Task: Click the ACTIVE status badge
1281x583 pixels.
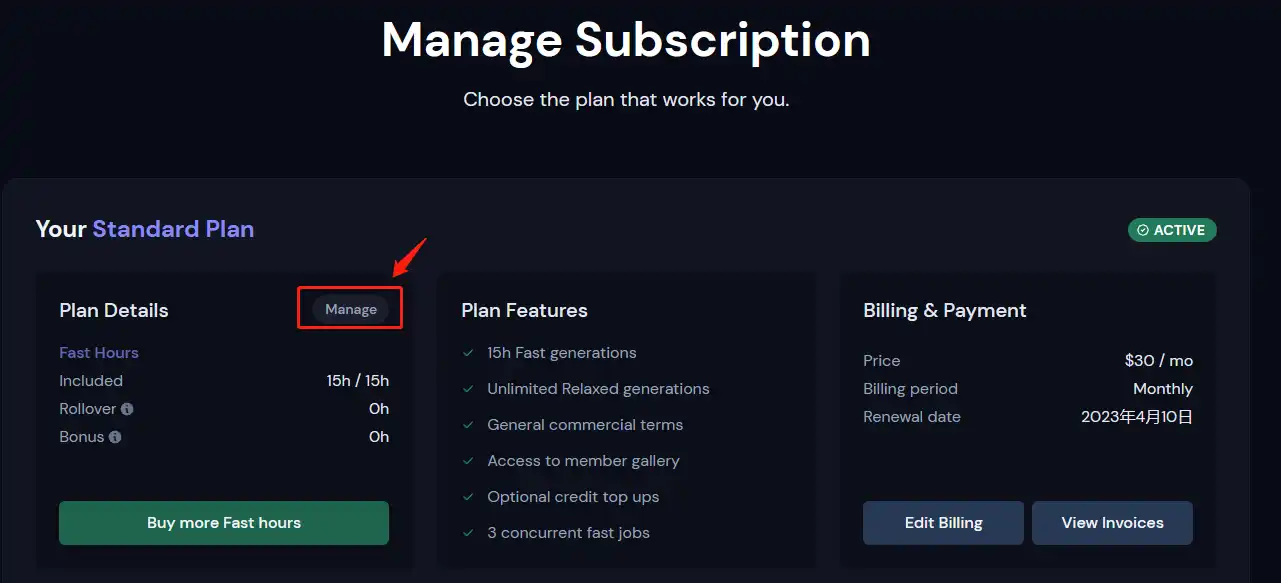Action: pyautogui.click(x=1172, y=230)
